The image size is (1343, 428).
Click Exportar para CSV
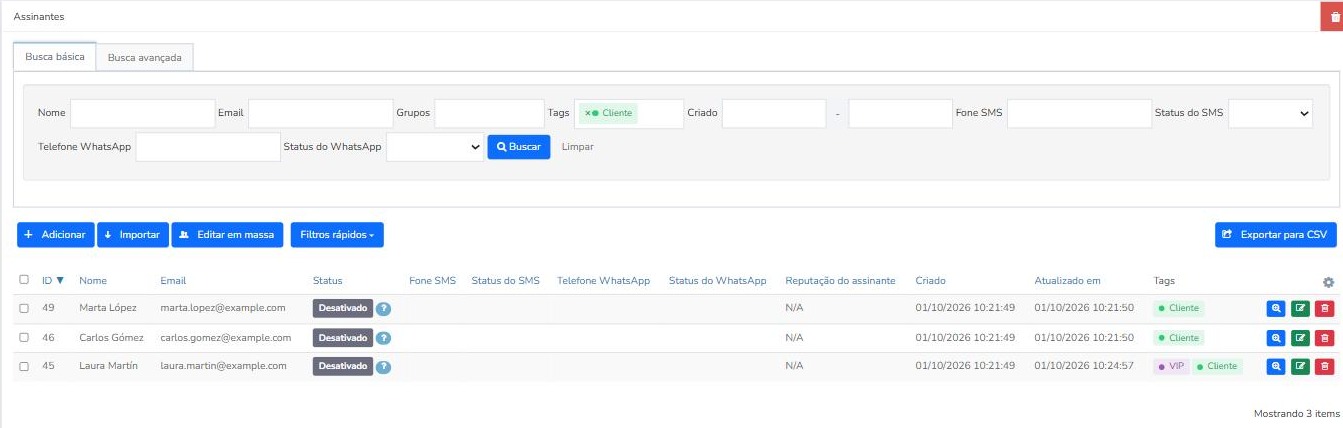point(1275,235)
